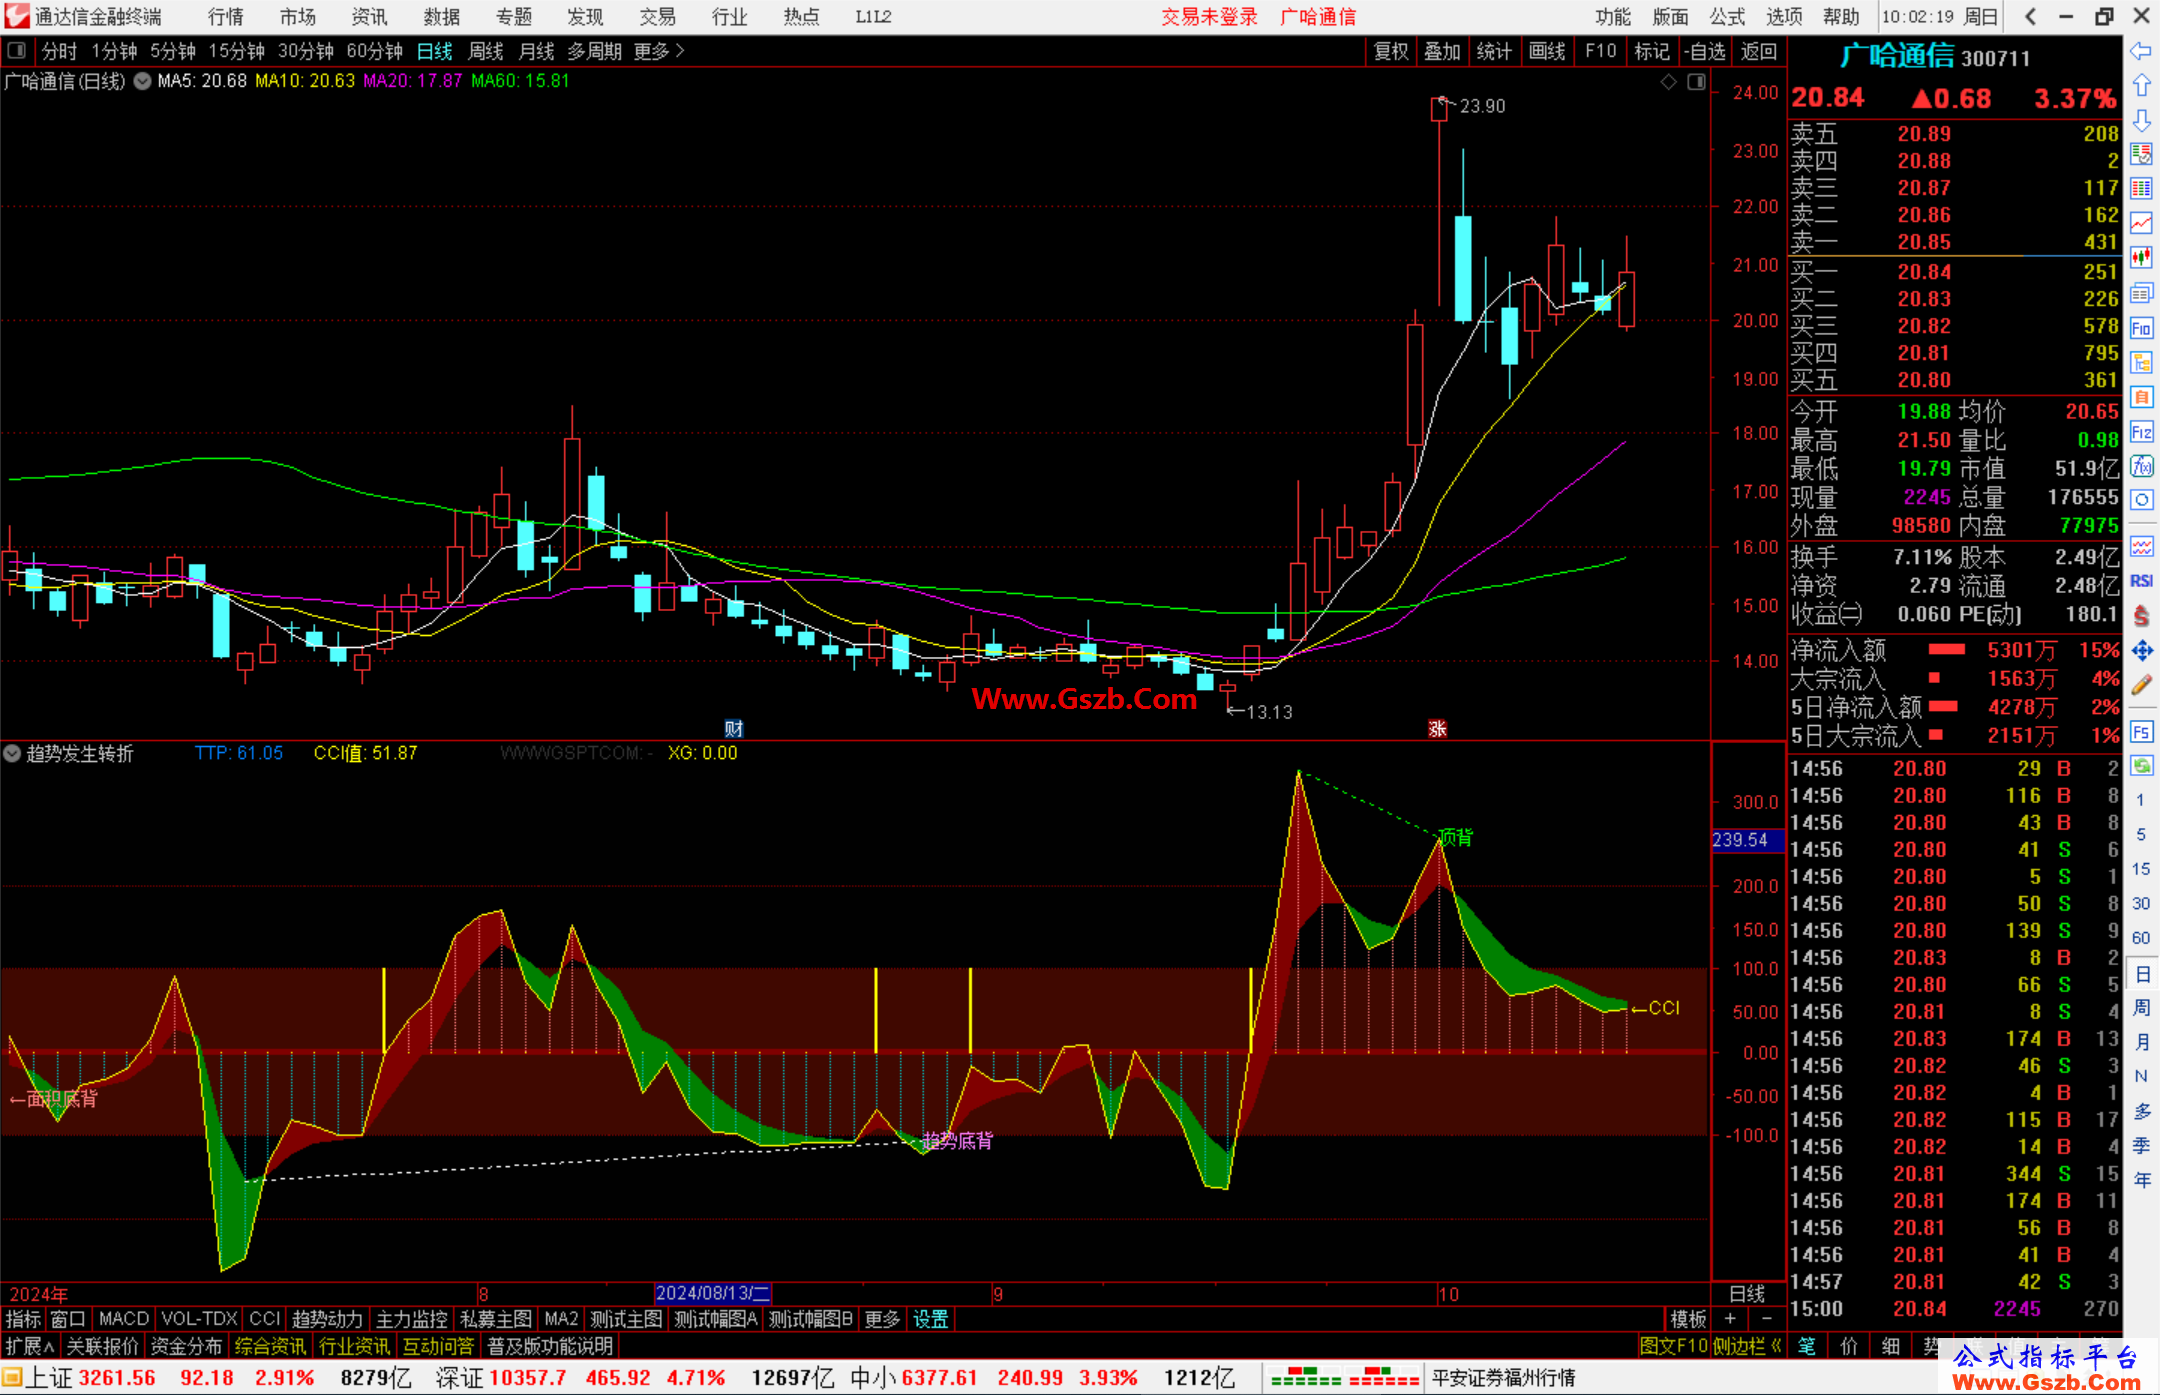
Task: Open the f(x) formula icon
Action: 2141,466
